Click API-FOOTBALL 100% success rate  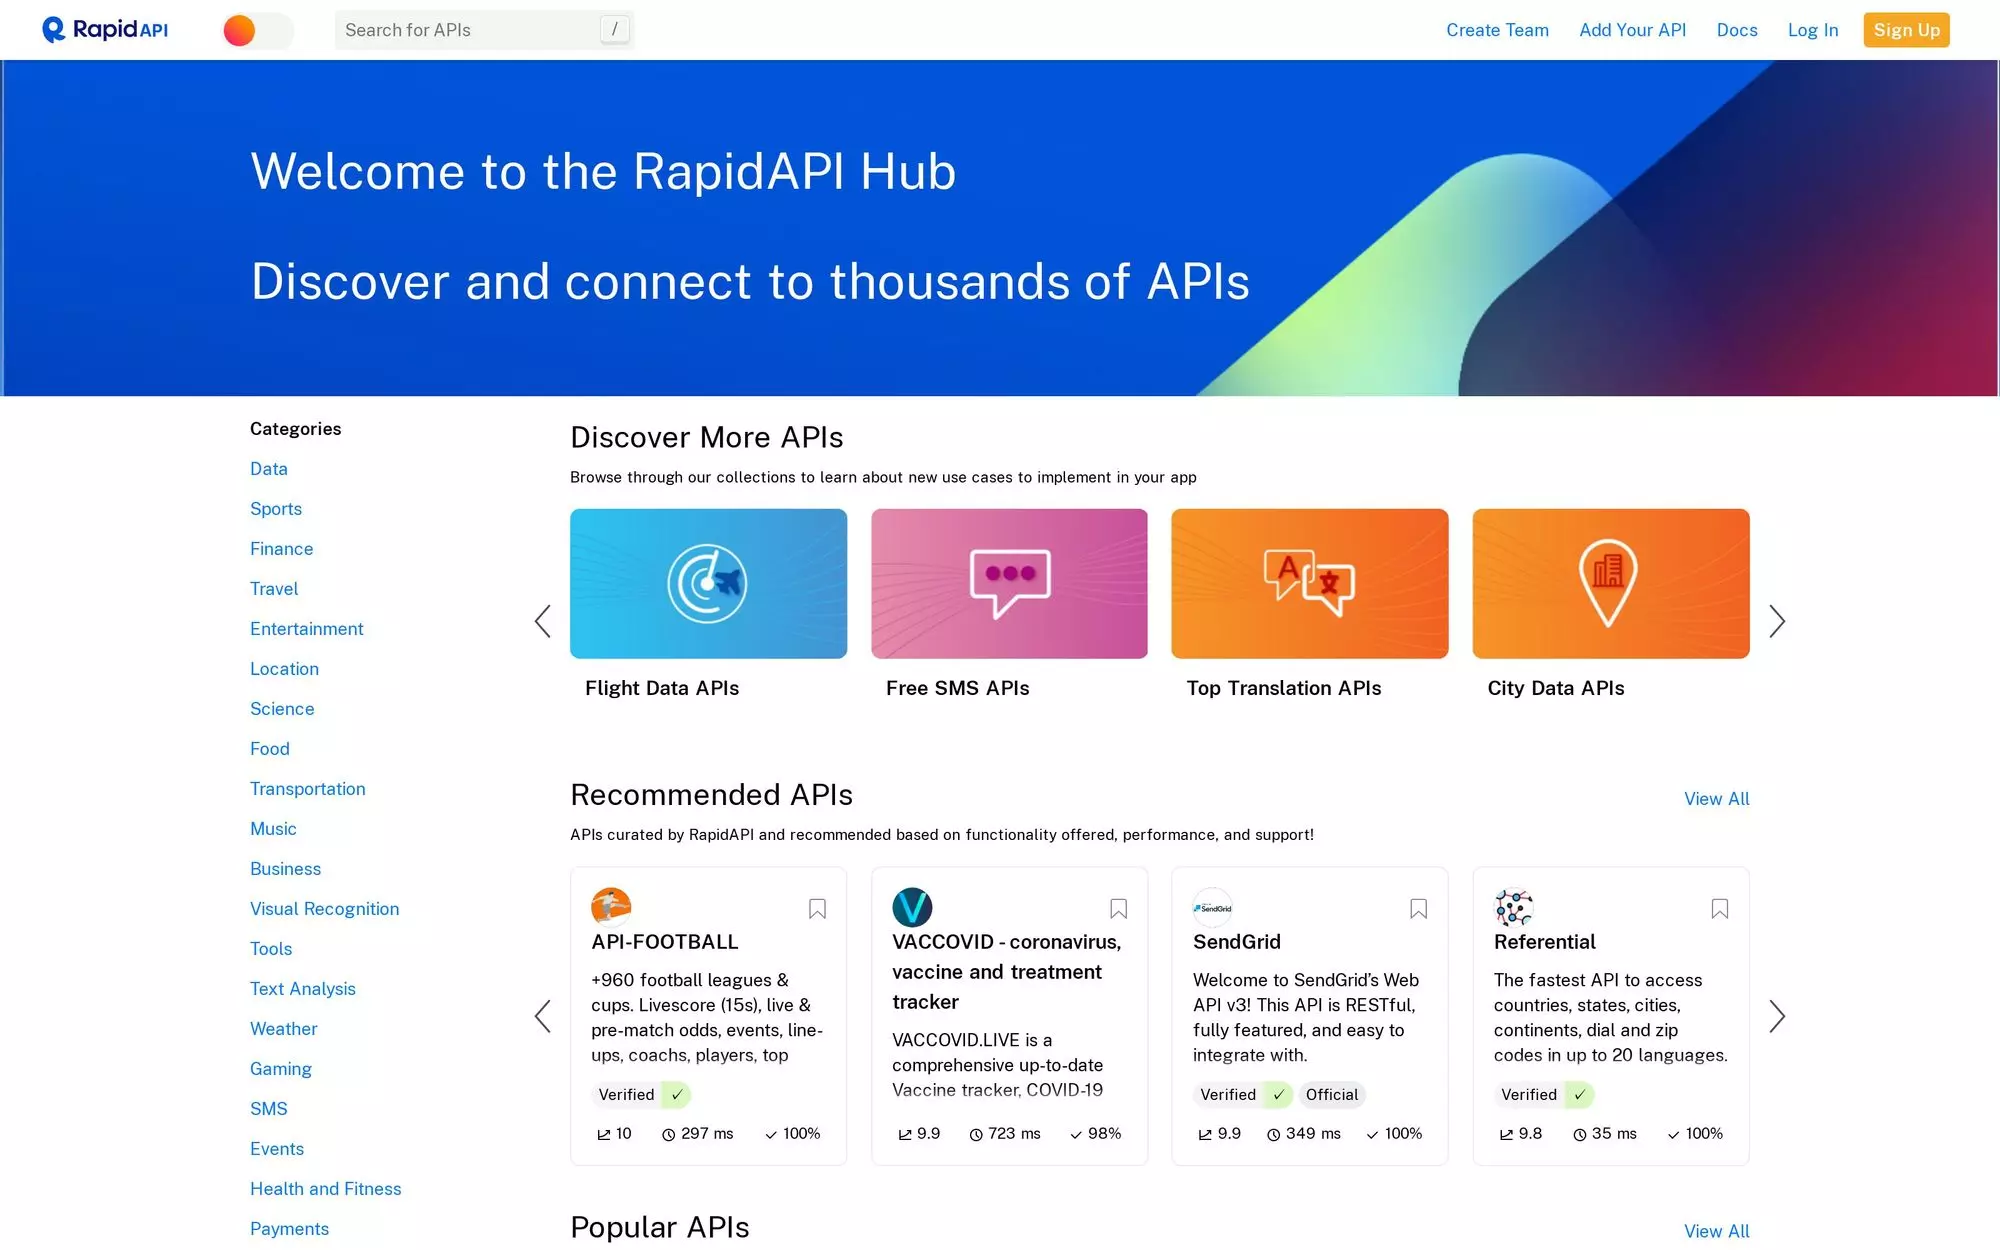pyautogui.click(x=792, y=1133)
